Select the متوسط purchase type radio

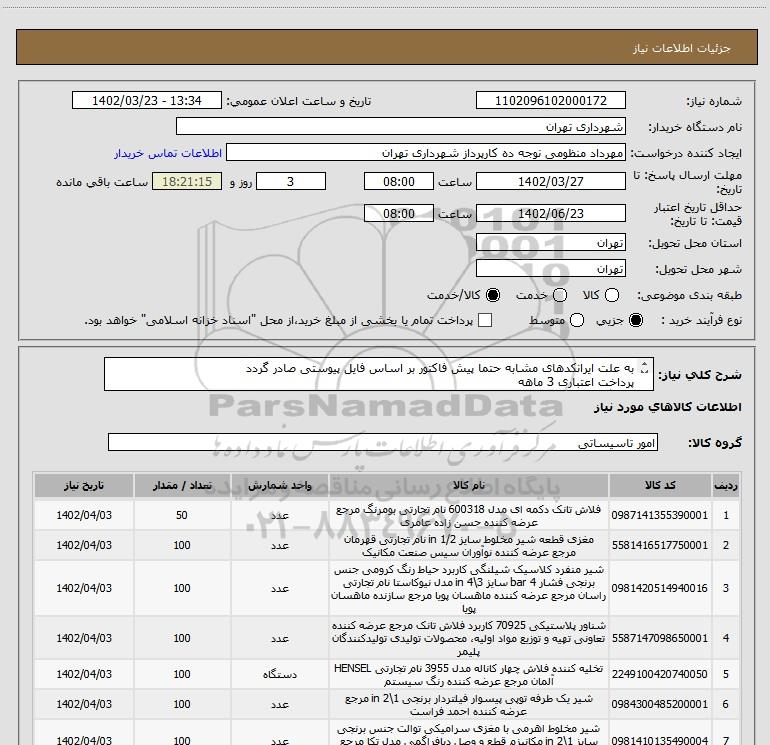(577, 321)
